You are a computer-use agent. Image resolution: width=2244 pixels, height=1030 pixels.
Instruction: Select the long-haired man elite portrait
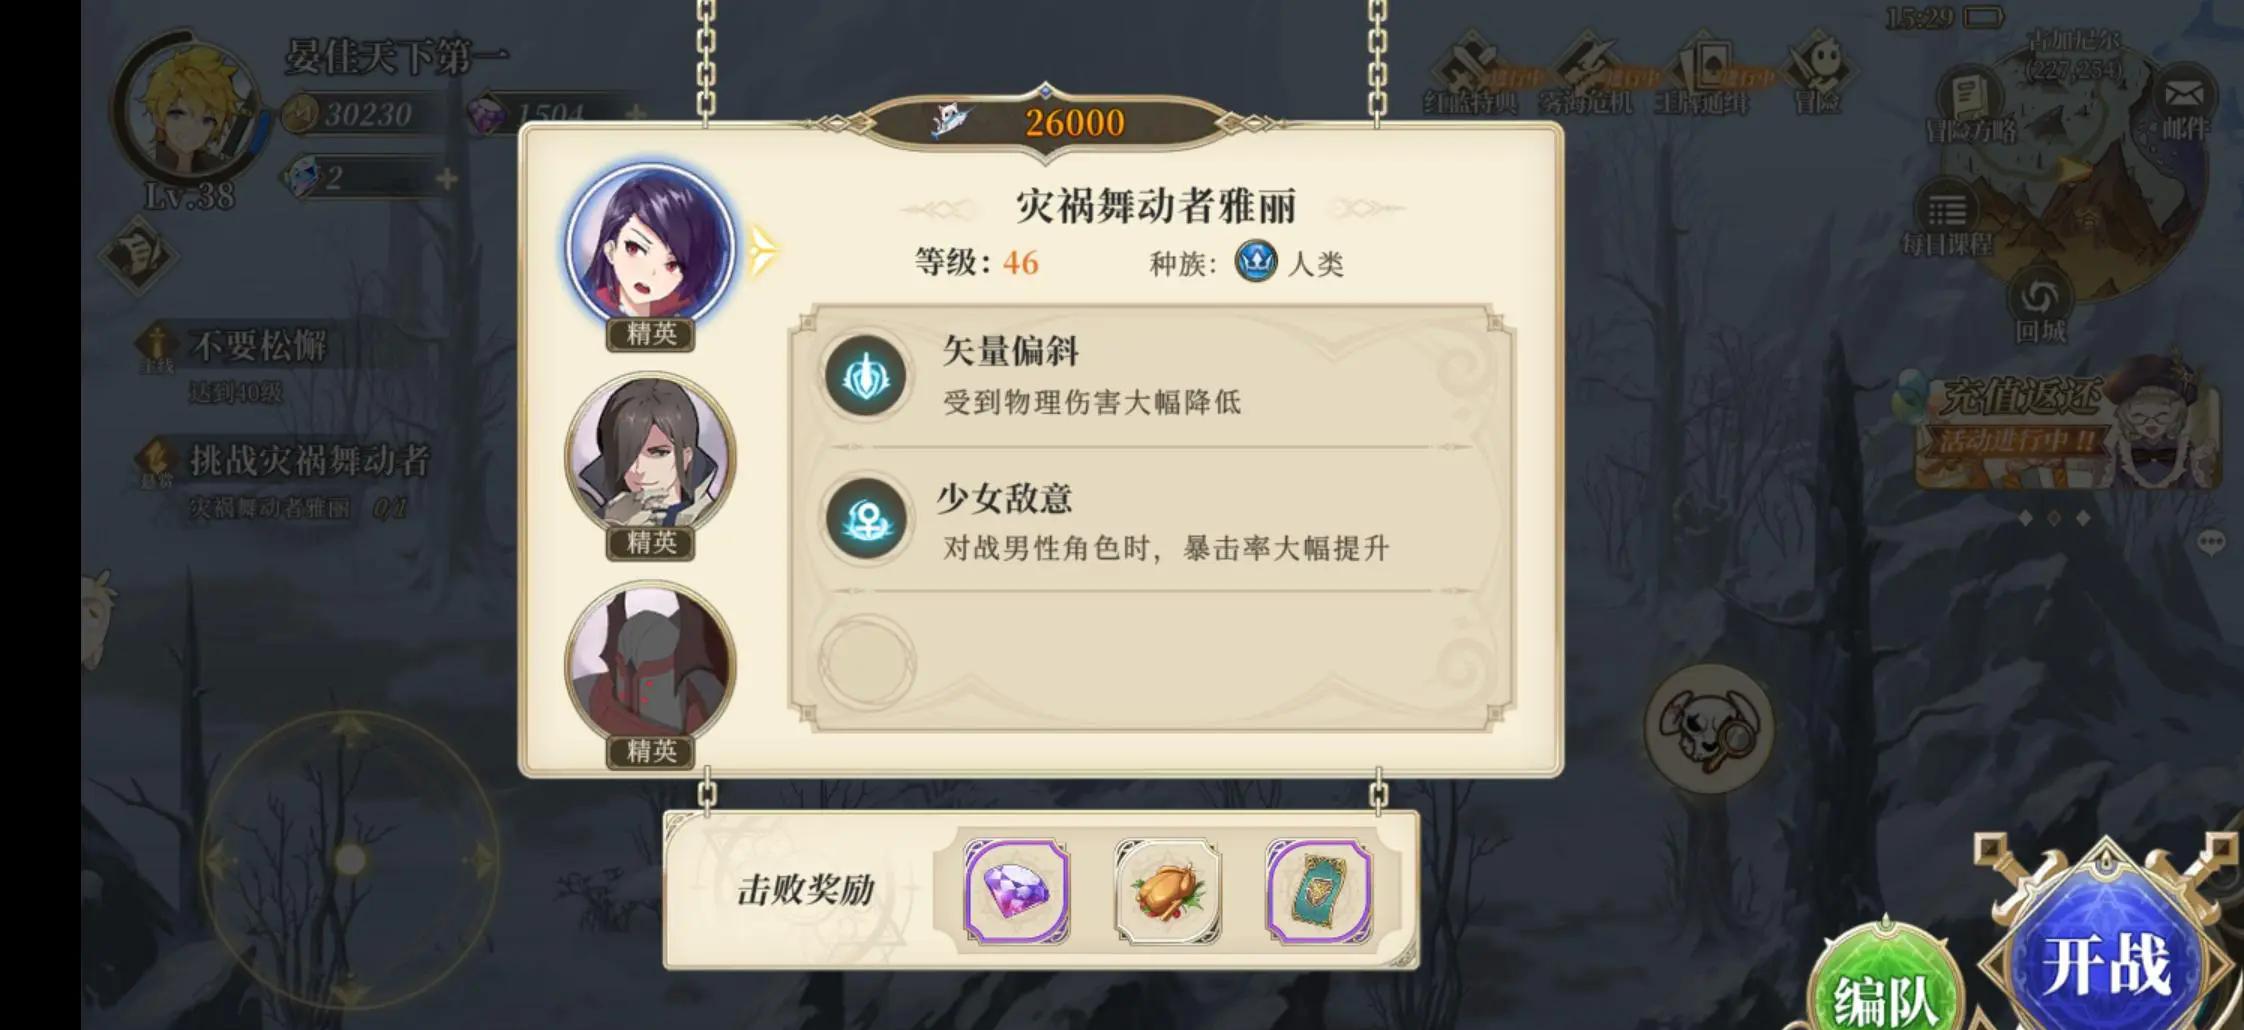pyautogui.click(x=651, y=455)
